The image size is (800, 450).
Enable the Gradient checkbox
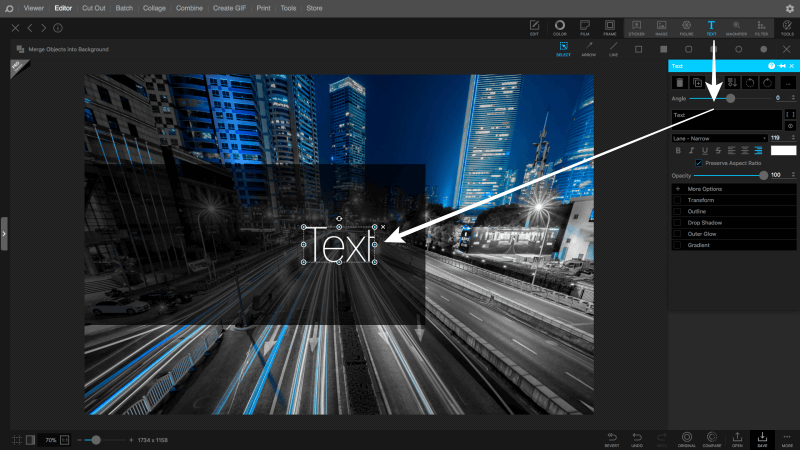click(678, 245)
